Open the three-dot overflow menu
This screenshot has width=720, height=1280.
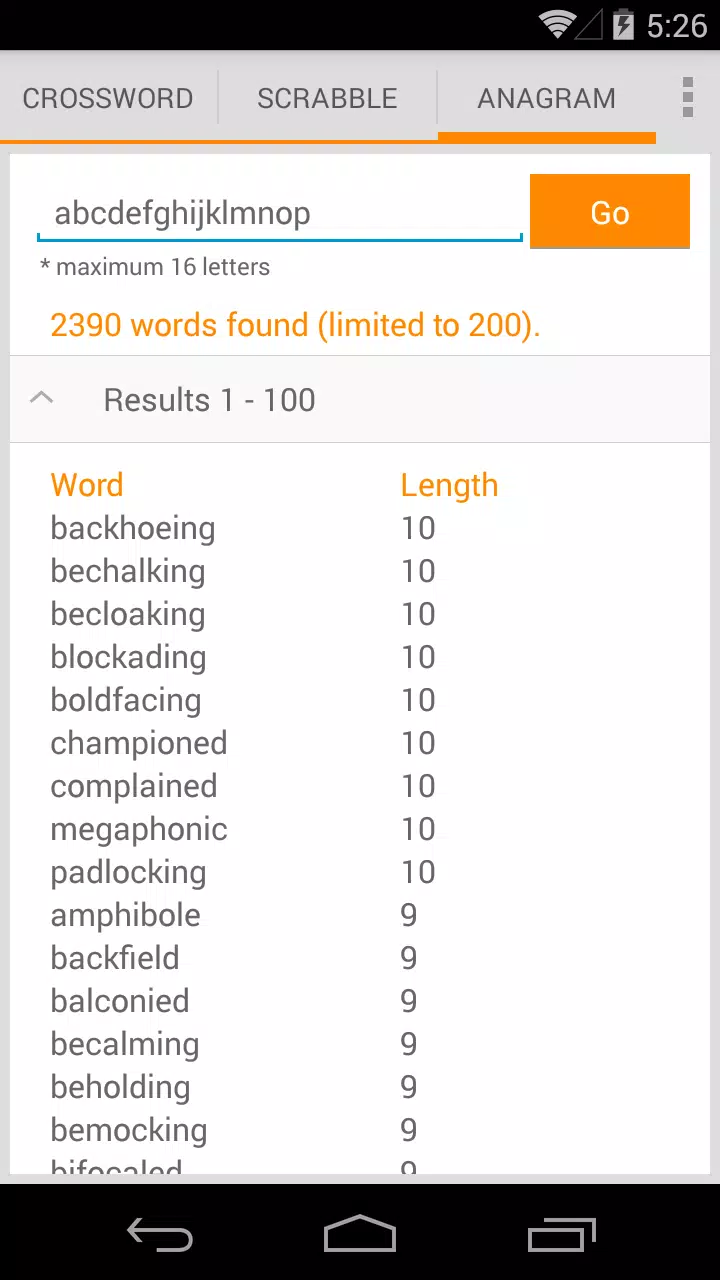[687, 97]
